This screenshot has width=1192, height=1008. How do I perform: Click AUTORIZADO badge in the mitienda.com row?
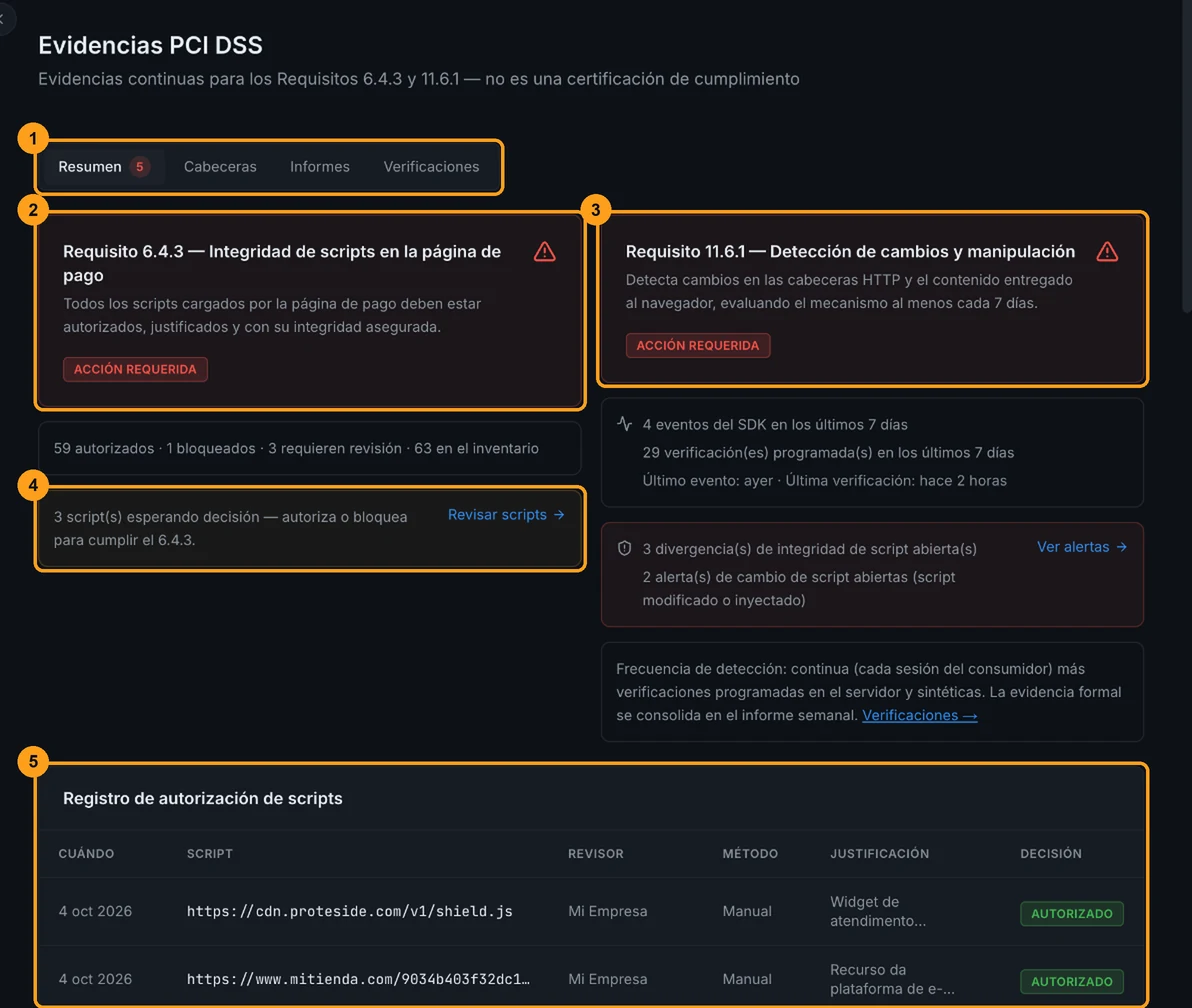pos(1072,981)
